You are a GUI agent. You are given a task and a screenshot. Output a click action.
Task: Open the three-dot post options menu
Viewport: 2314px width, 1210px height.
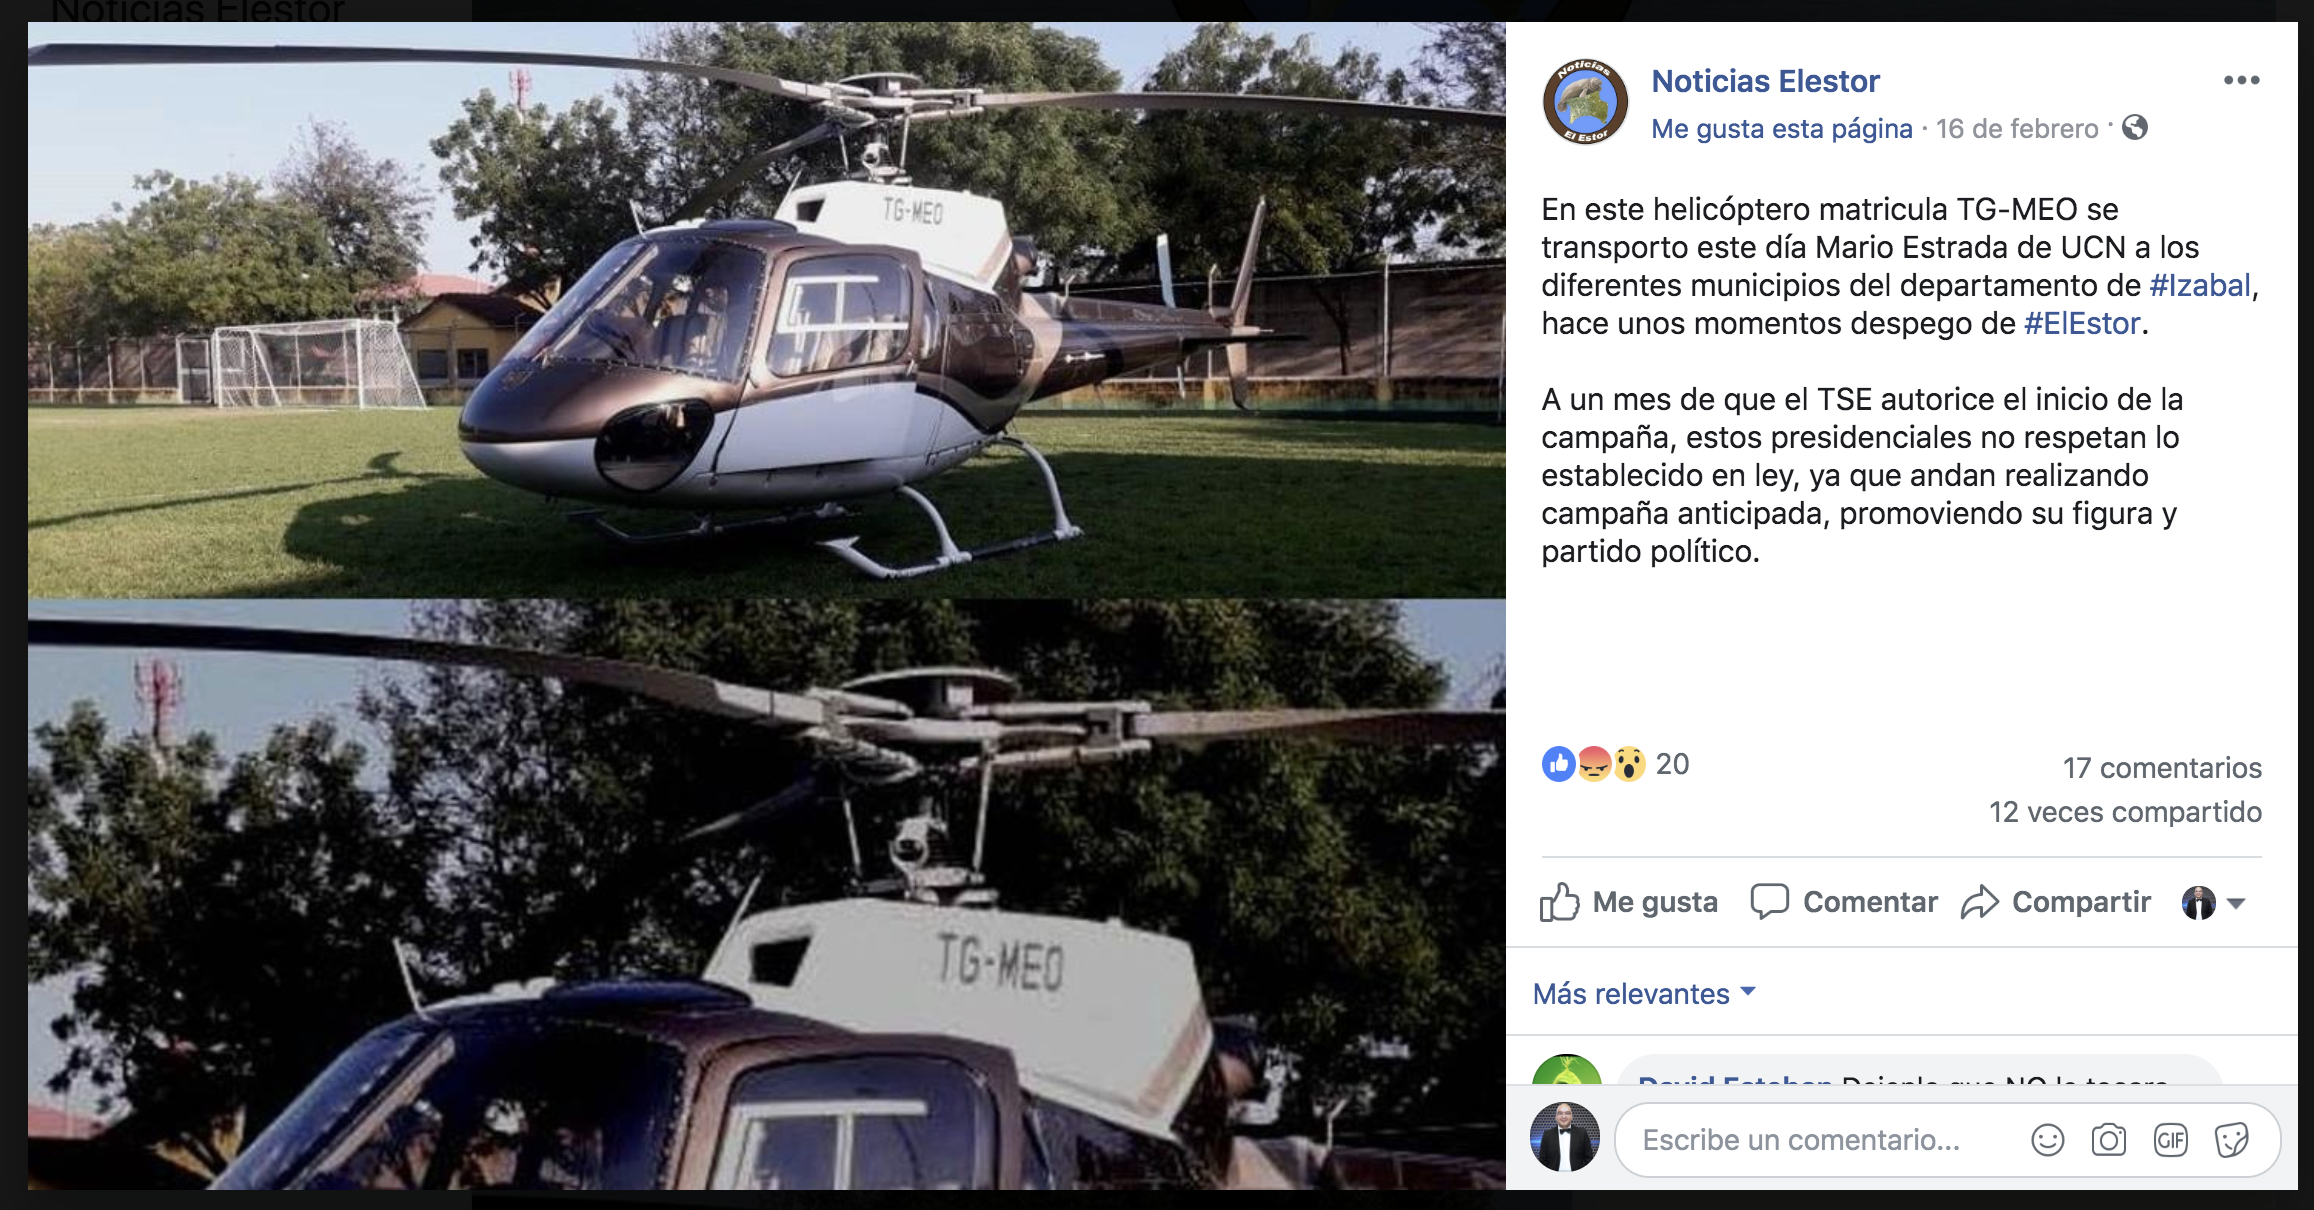pos(2241,80)
